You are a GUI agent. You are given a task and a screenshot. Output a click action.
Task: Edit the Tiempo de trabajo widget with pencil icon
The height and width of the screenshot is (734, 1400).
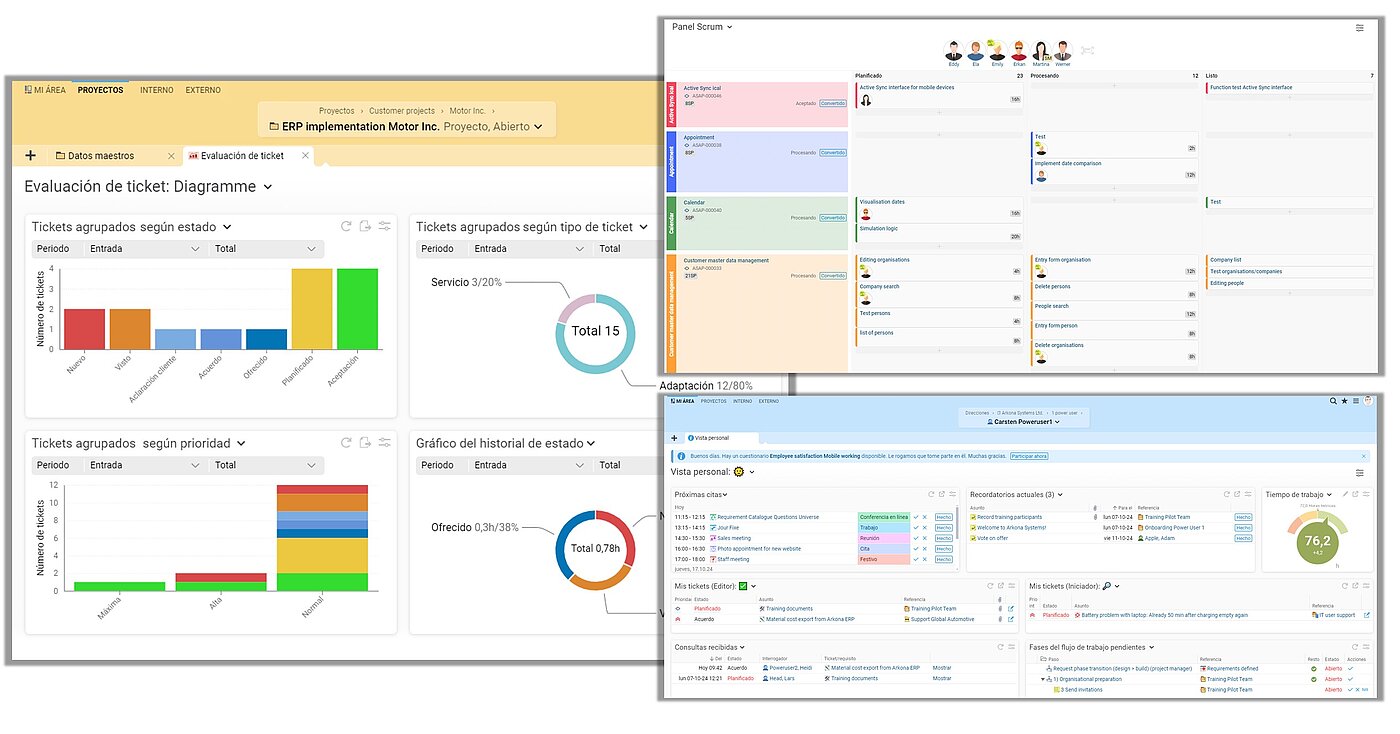click(x=1343, y=494)
